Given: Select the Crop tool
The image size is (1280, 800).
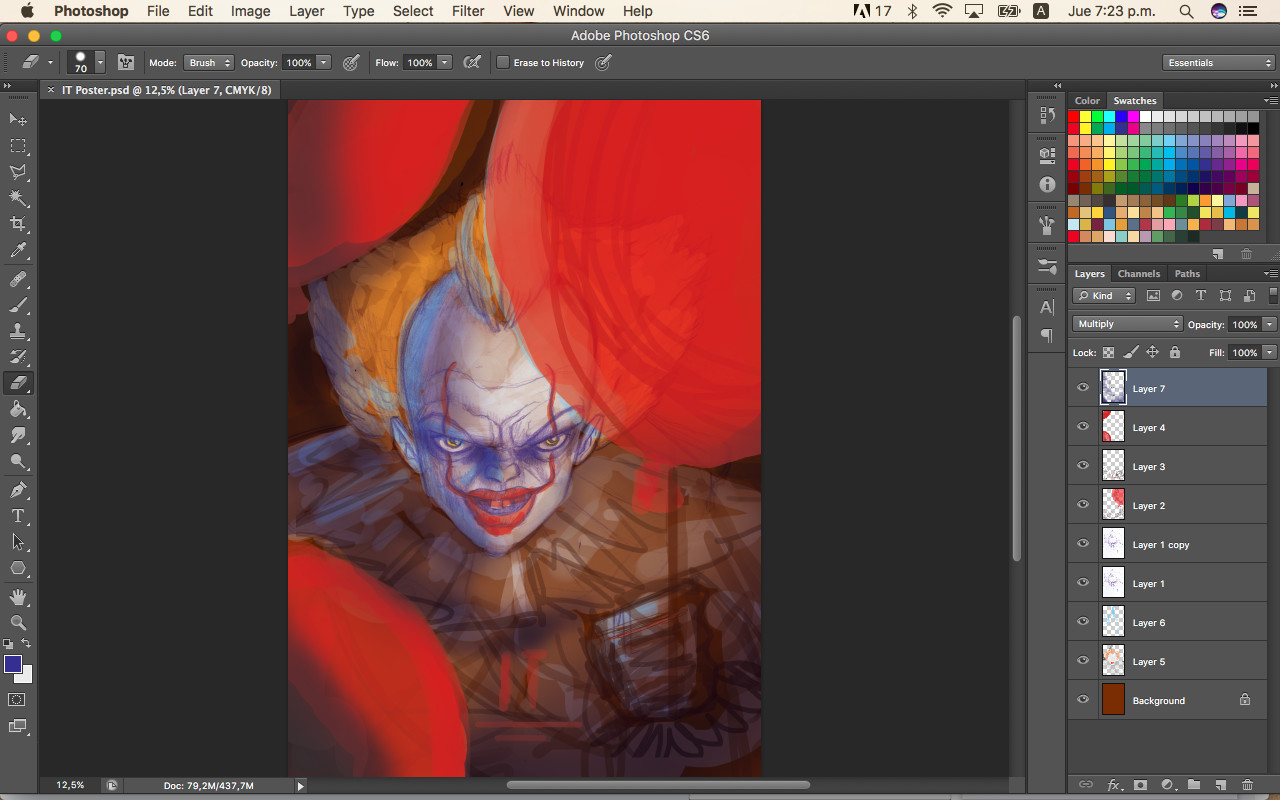Looking at the screenshot, I should (18, 224).
